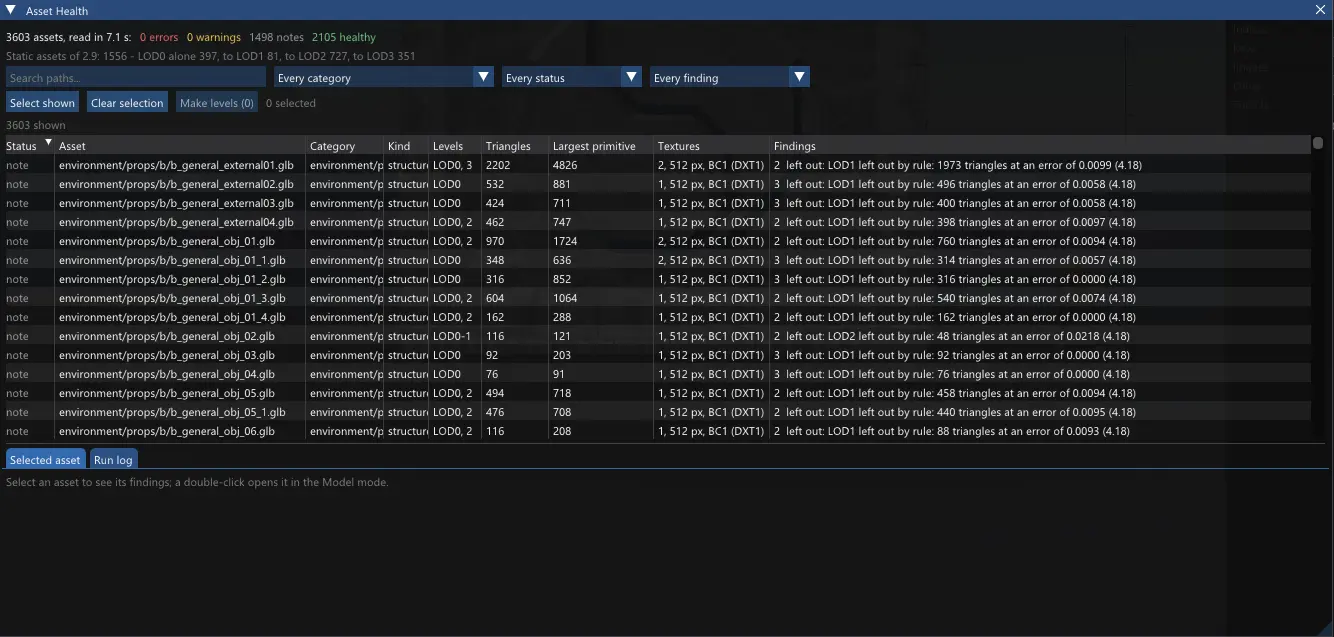Select the b_general_obj_01_2.glb asset row
The image size is (1334, 637).
[x=657, y=279]
